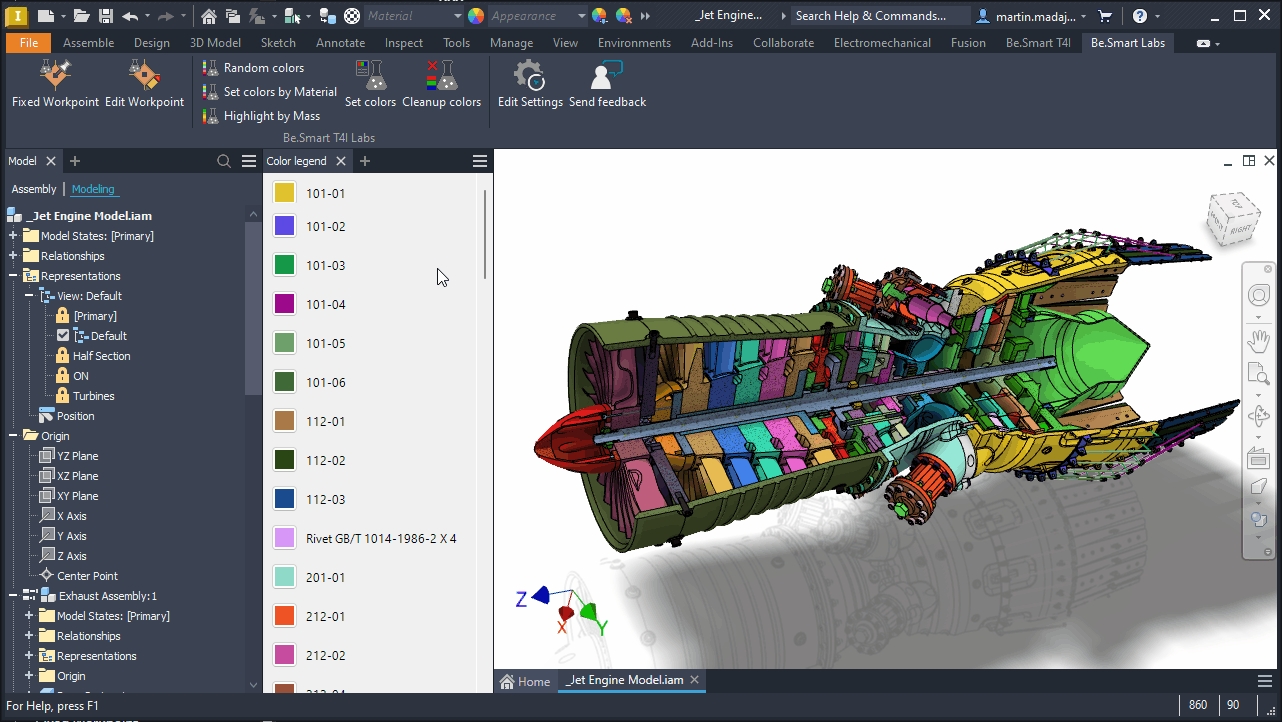1282x722 pixels.
Task: Open the Sketch ribbon tab
Action: pos(278,43)
